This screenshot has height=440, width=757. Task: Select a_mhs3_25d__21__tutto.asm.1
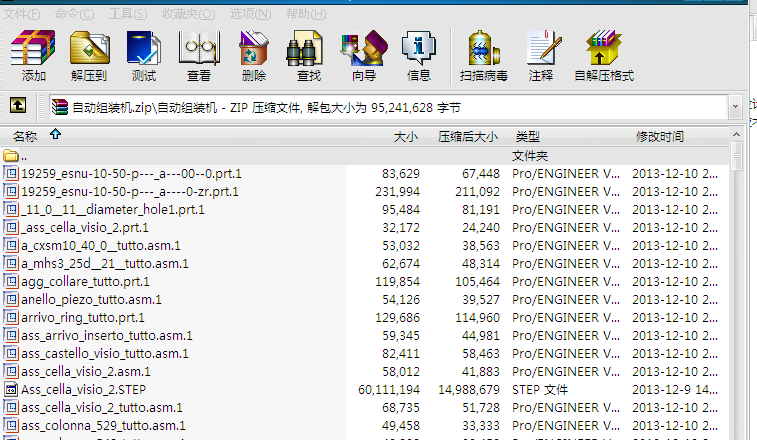[x=105, y=263]
